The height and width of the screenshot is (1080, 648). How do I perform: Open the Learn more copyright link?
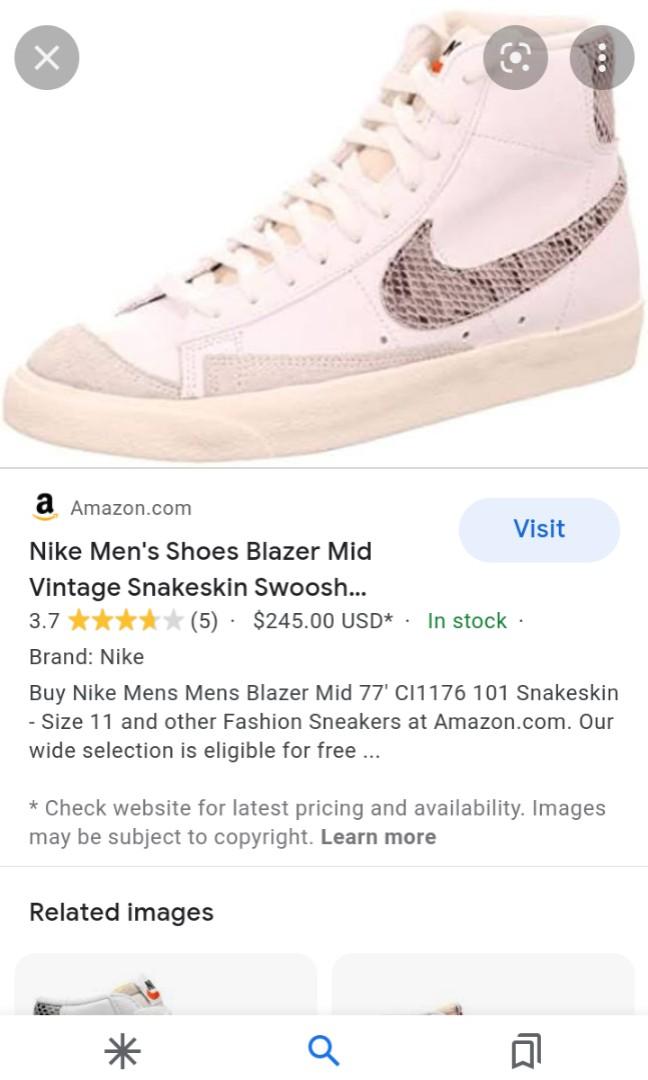pyautogui.click(x=378, y=837)
